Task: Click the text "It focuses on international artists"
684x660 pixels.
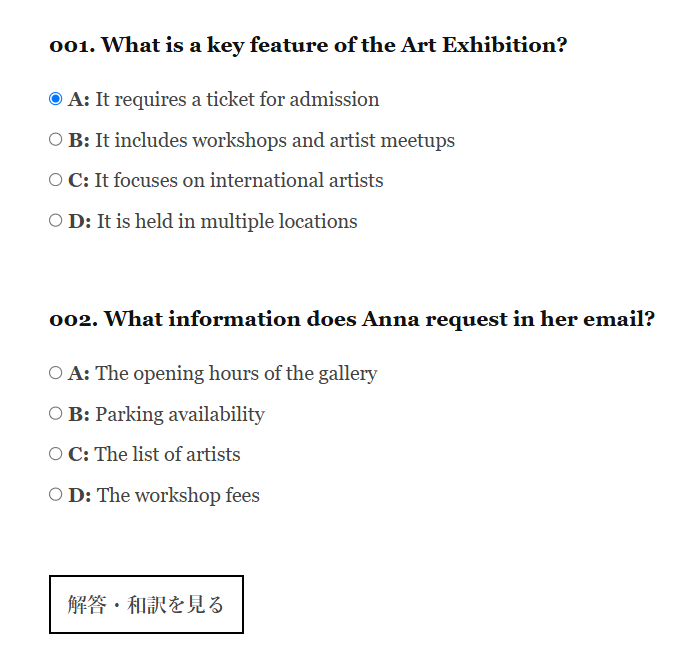Action: point(239,181)
